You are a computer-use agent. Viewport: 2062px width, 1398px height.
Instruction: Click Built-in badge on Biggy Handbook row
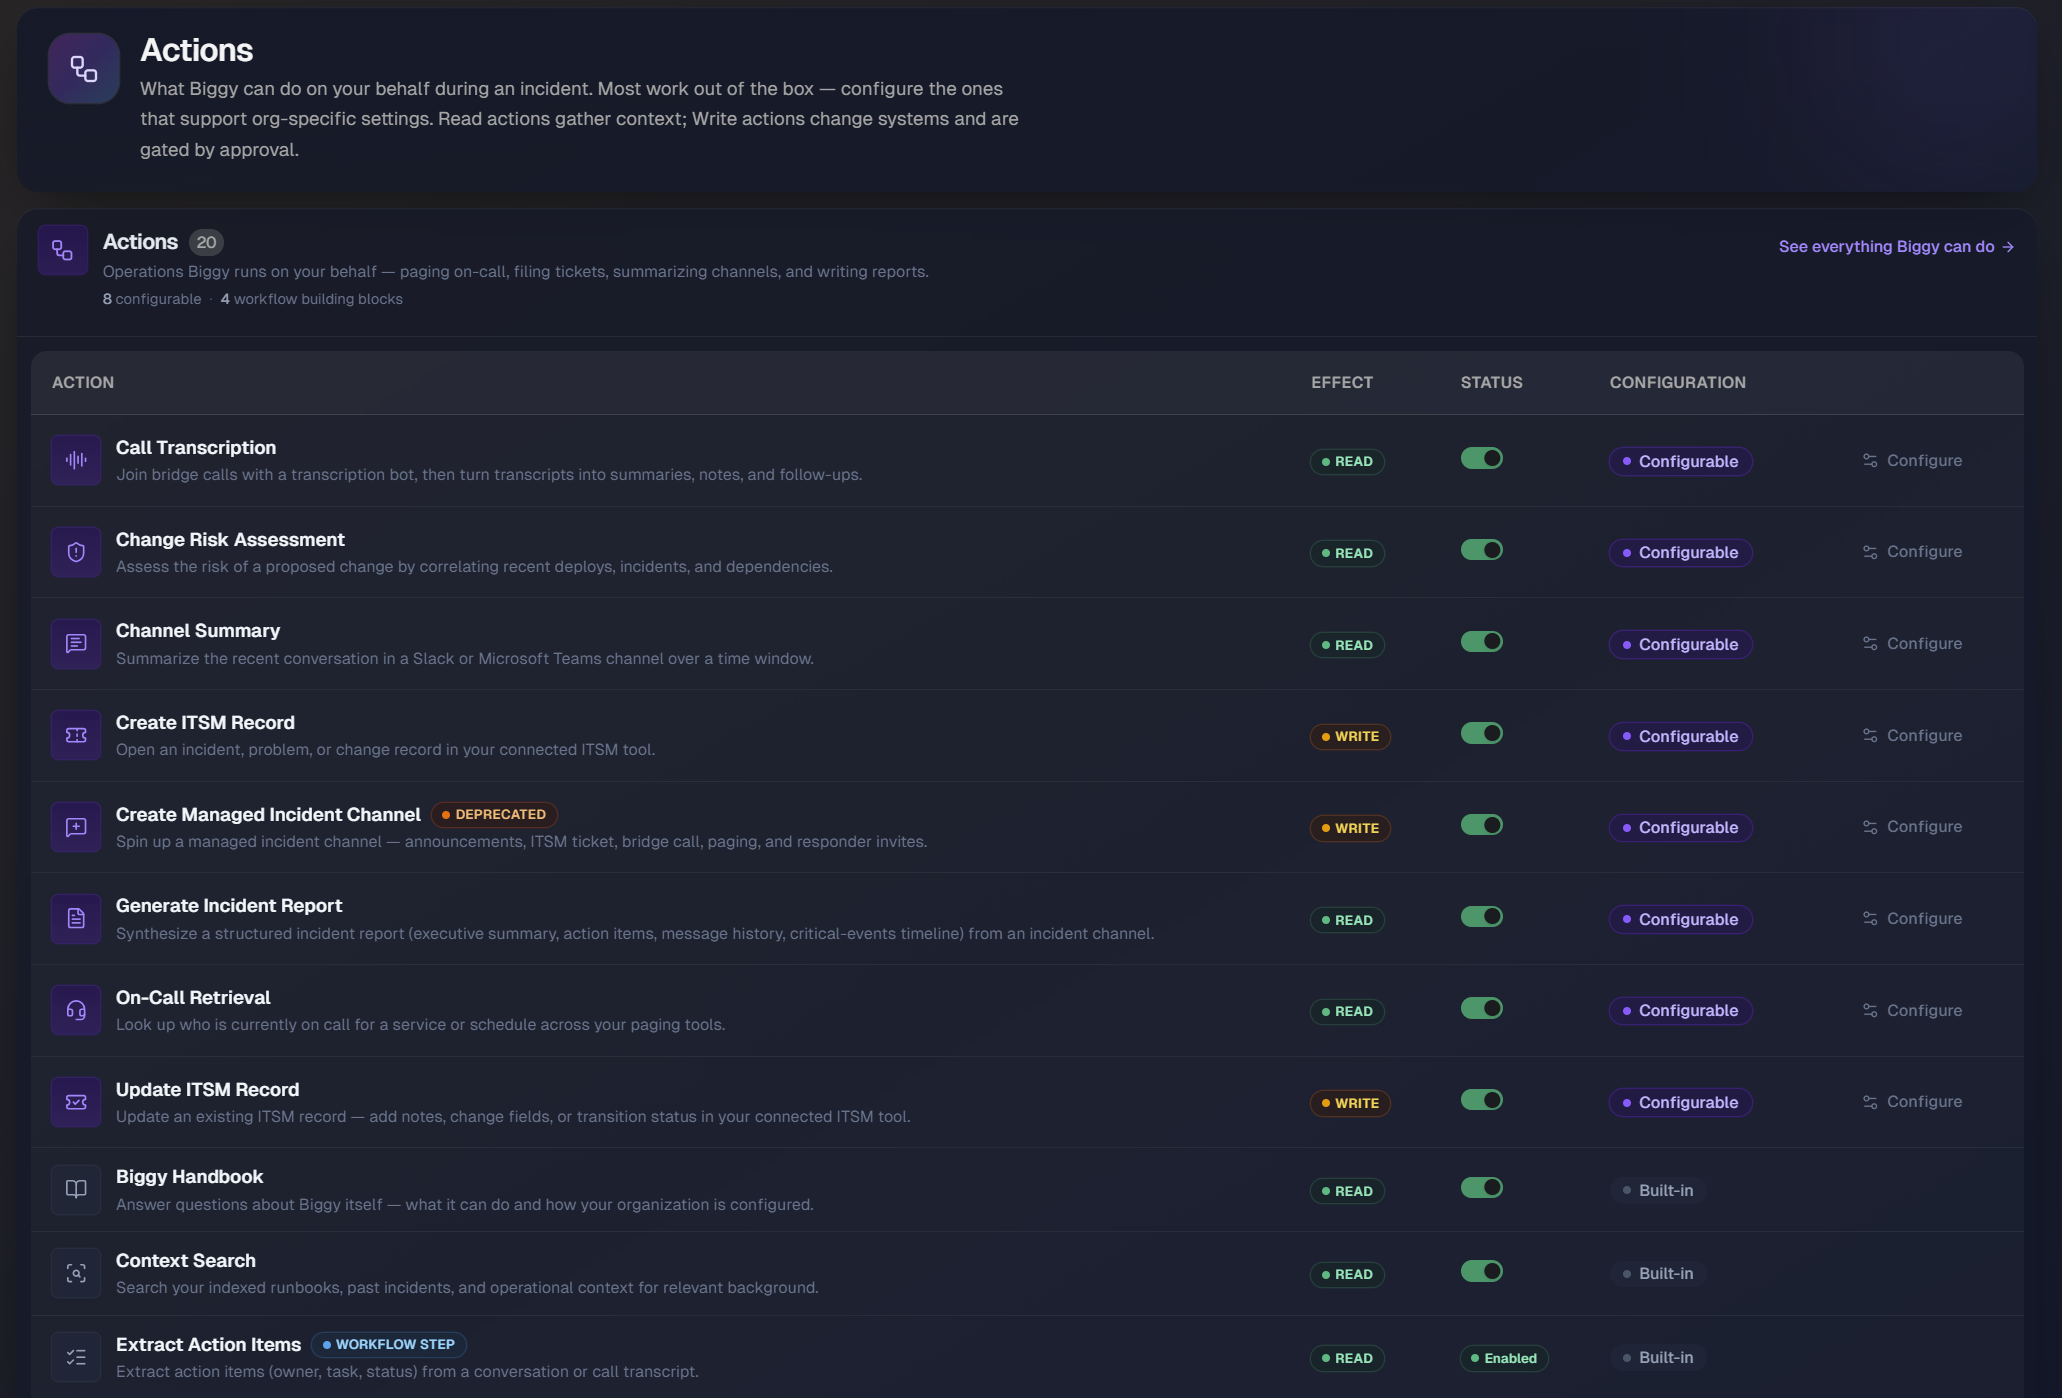click(x=1658, y=1190)
